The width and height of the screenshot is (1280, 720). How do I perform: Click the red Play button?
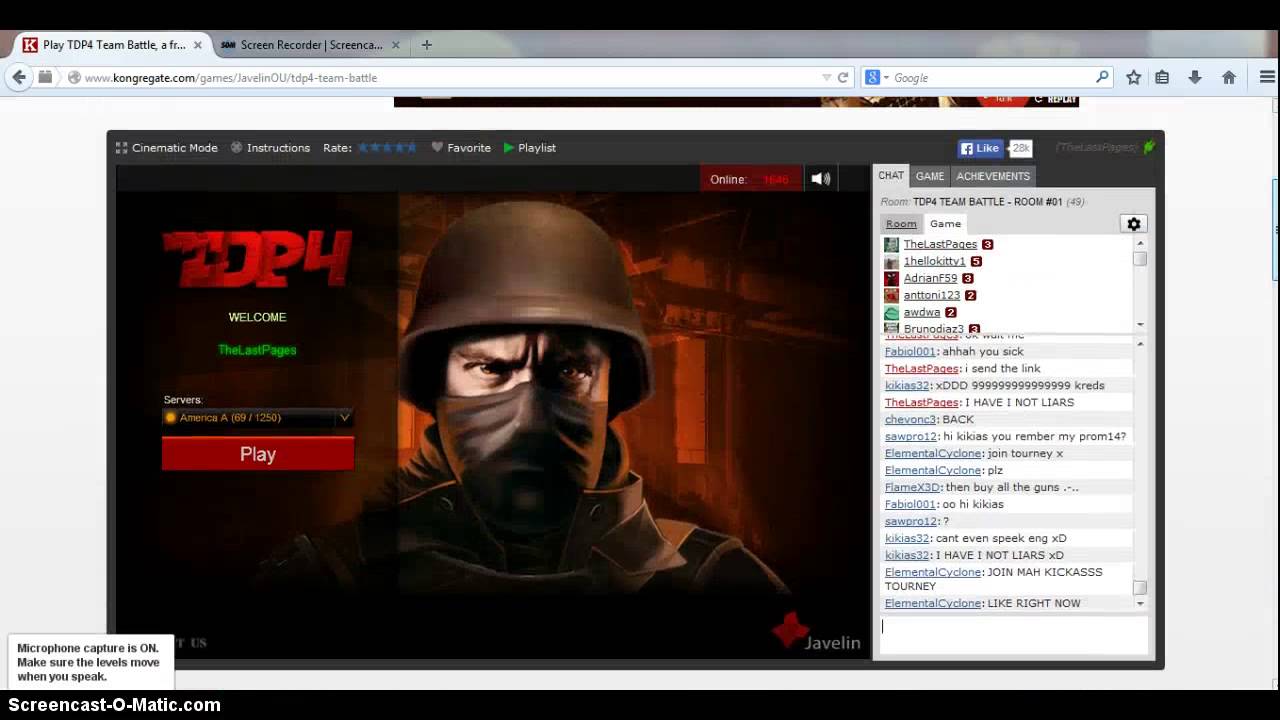tap(258, 454)
